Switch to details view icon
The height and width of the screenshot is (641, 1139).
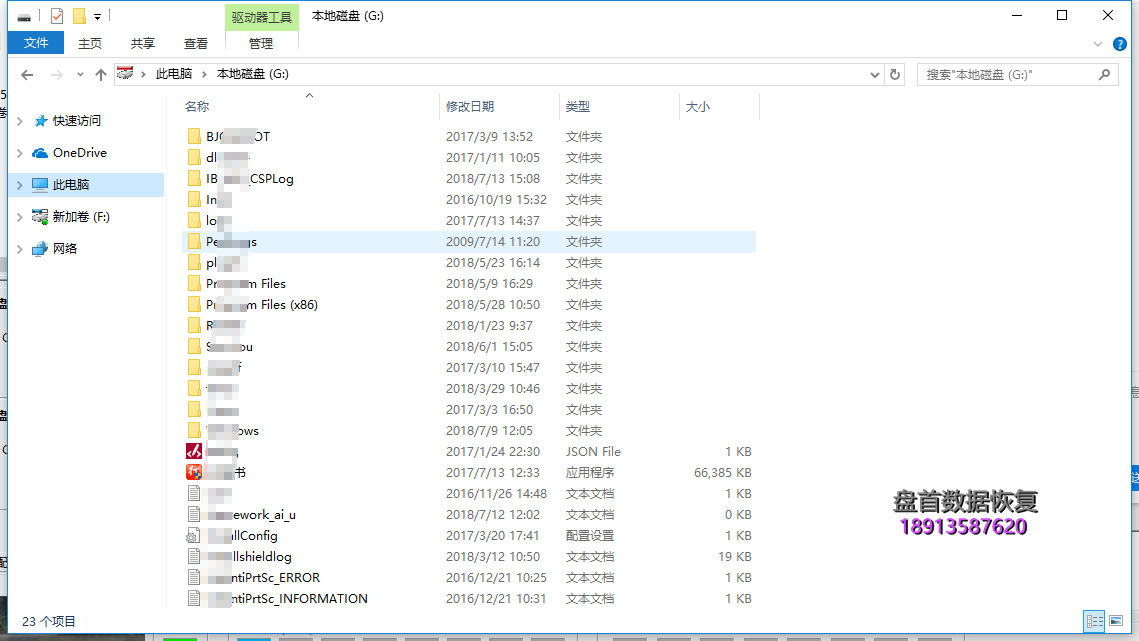[1094, 621]
